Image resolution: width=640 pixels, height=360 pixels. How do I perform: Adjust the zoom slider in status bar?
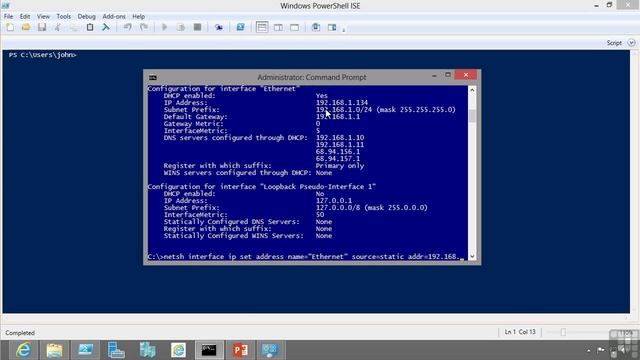pos(563,332)
